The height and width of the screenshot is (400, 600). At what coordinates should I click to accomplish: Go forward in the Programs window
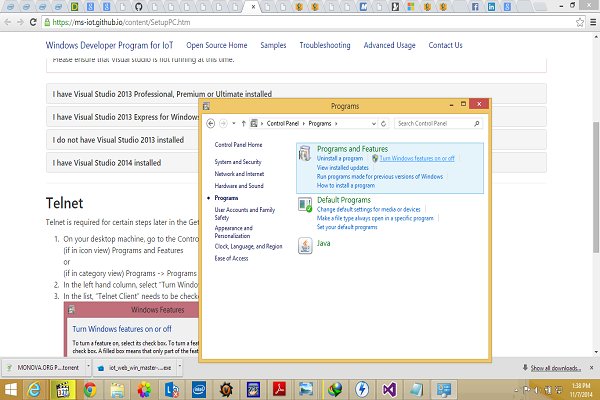click(223, 123)
